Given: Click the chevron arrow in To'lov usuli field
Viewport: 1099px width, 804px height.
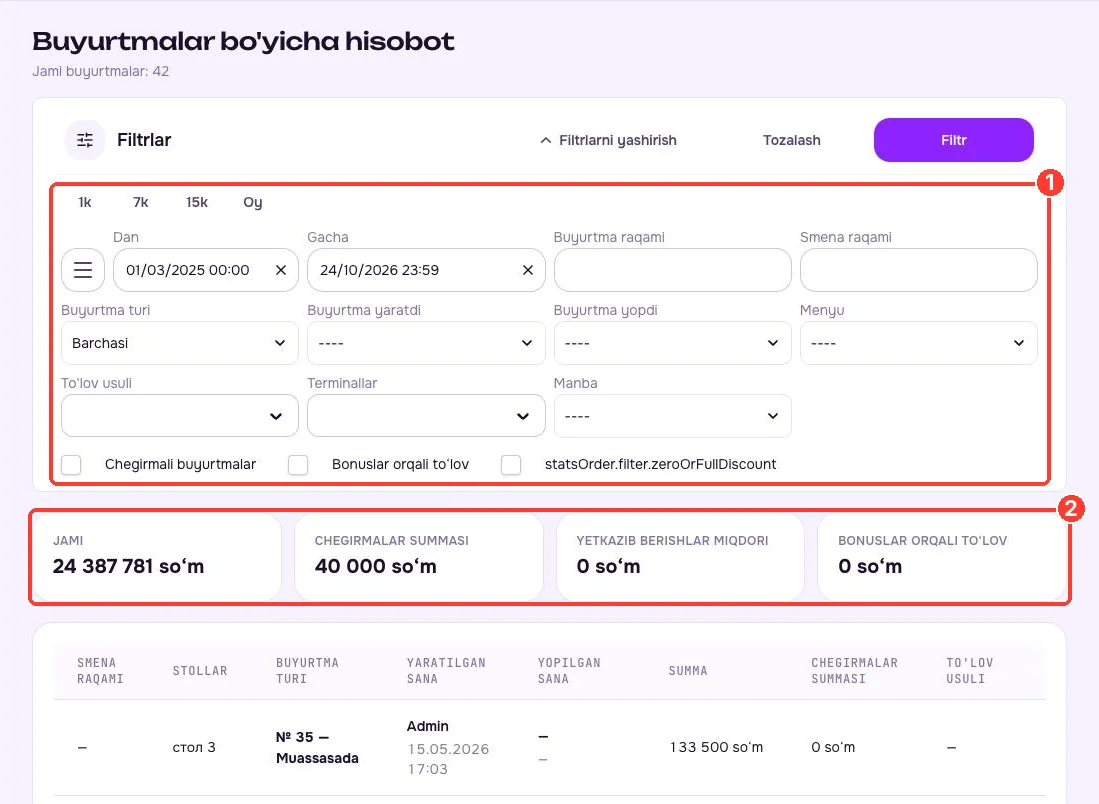Looking at the screenshot, I should pyautogui.click(x=276, y=416).
